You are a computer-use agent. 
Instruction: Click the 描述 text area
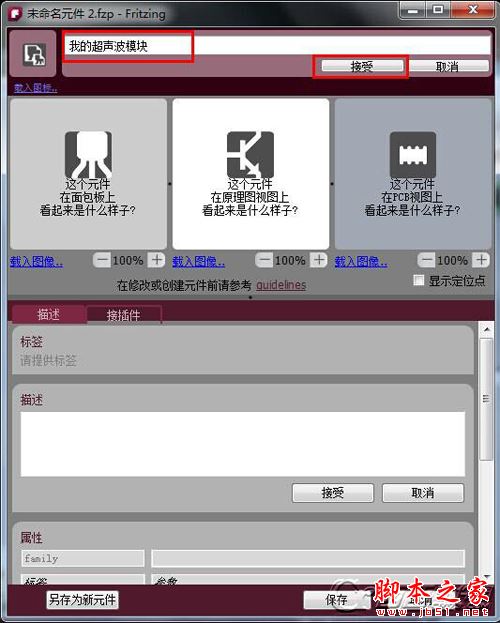click(x=243, y=444)
